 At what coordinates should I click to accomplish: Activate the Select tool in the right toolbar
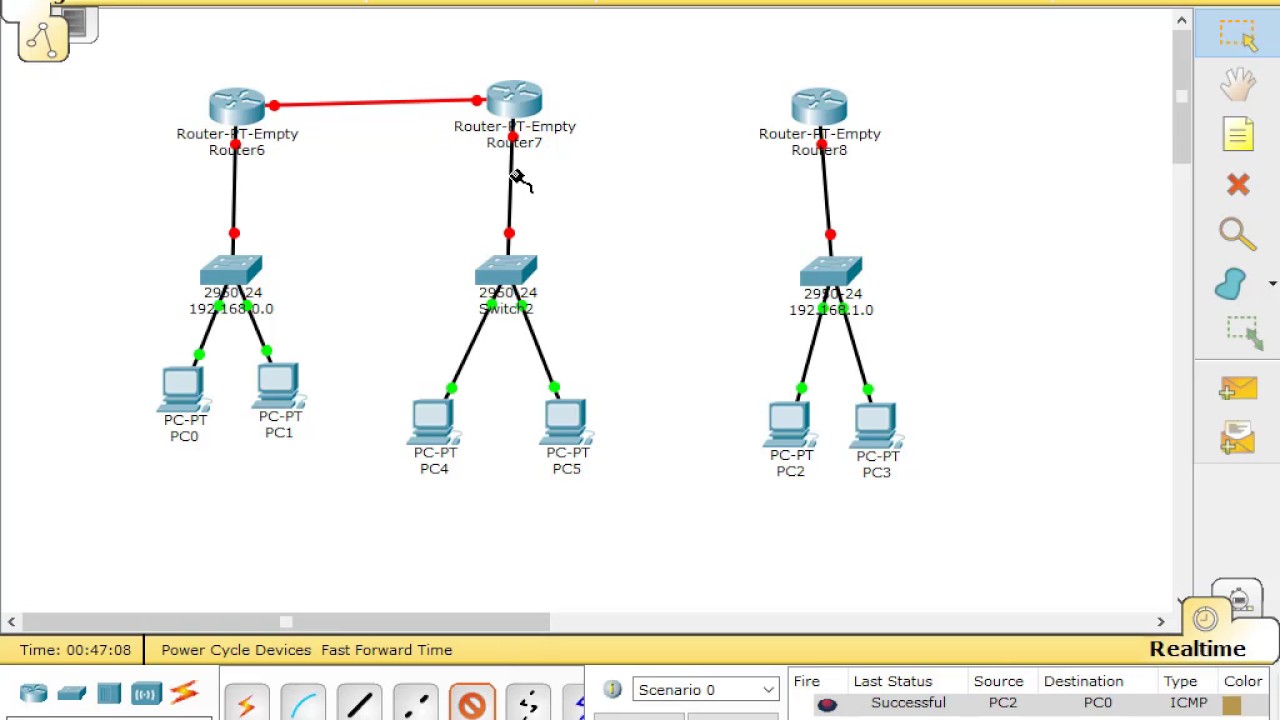tap(1237, 34)
